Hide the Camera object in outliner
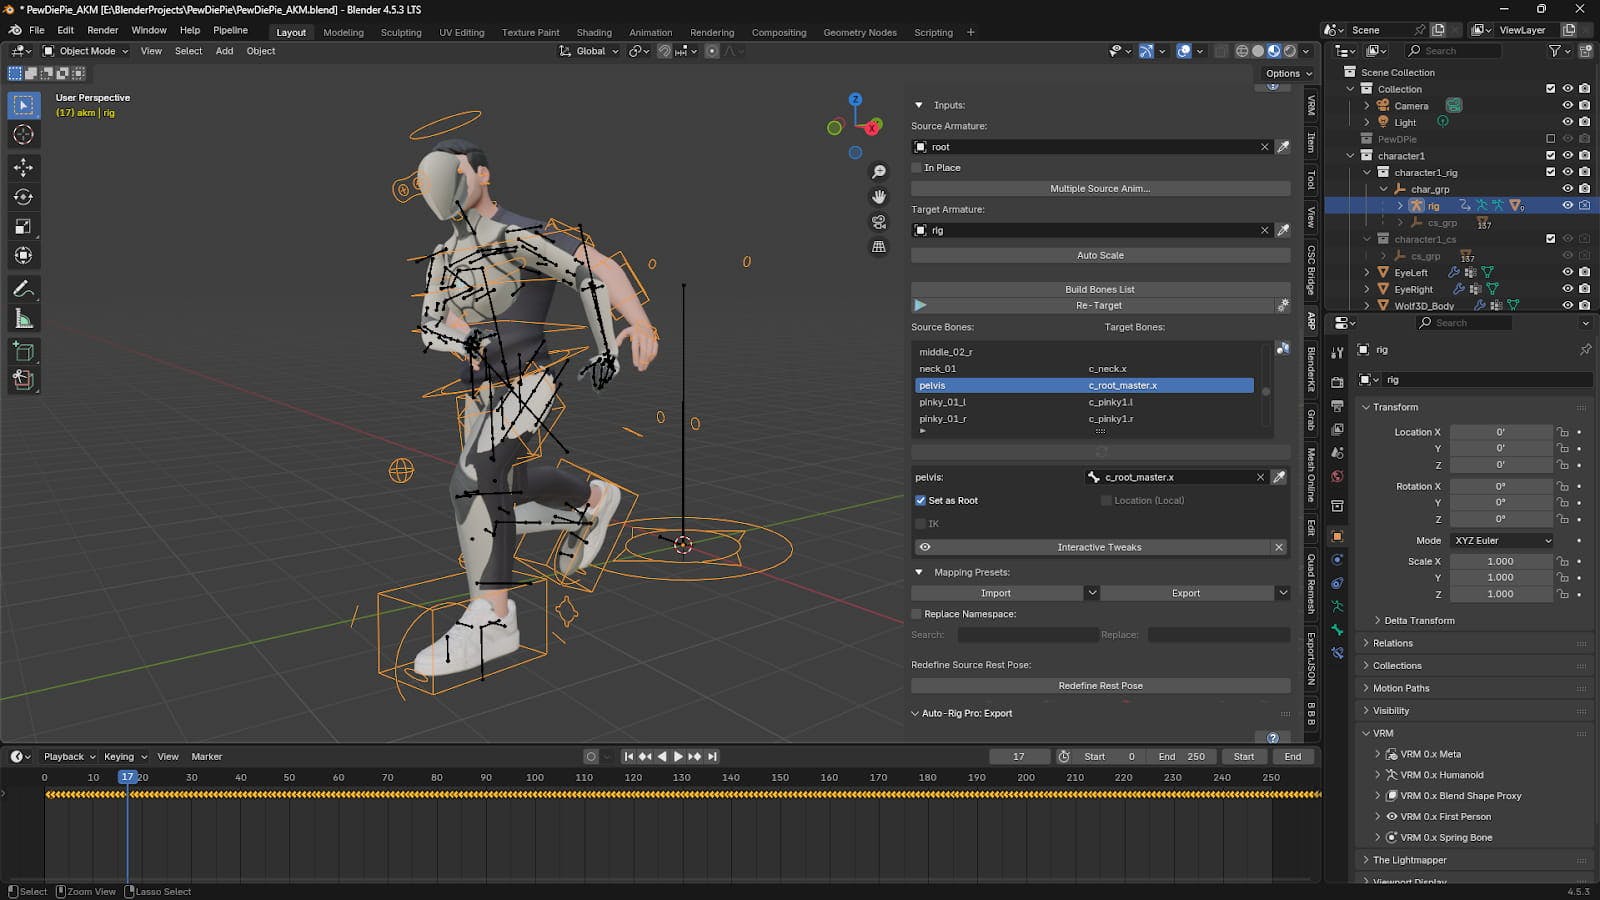 click(1567, 106)
